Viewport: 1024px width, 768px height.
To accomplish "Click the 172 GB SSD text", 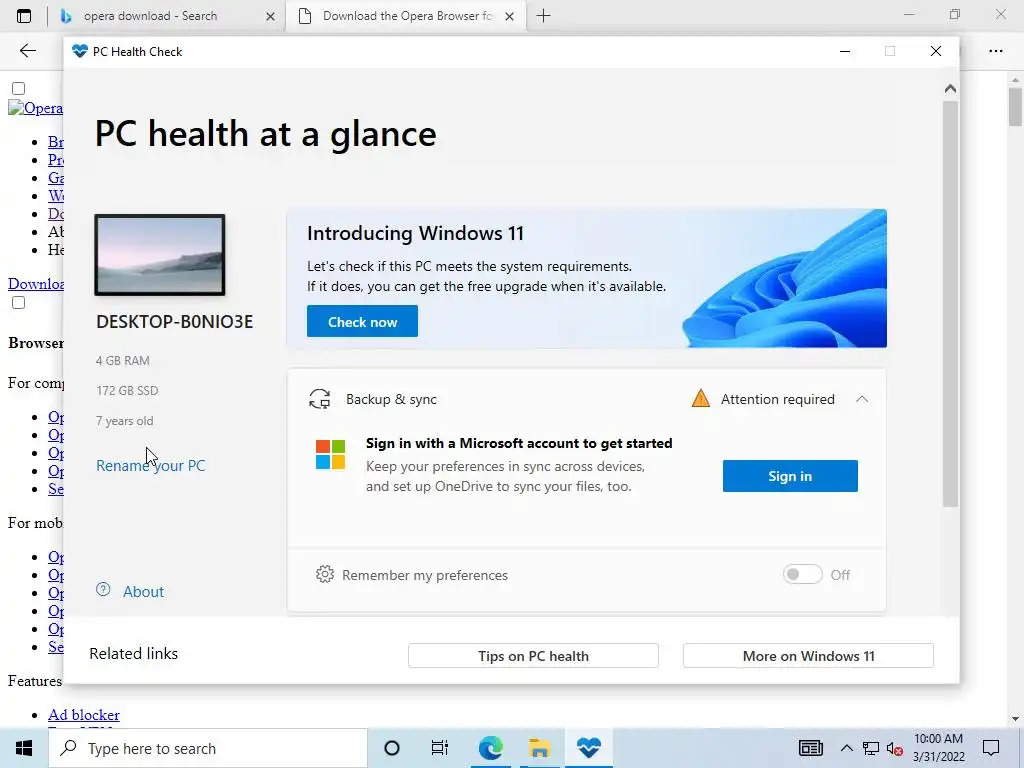I will point(127,391).
